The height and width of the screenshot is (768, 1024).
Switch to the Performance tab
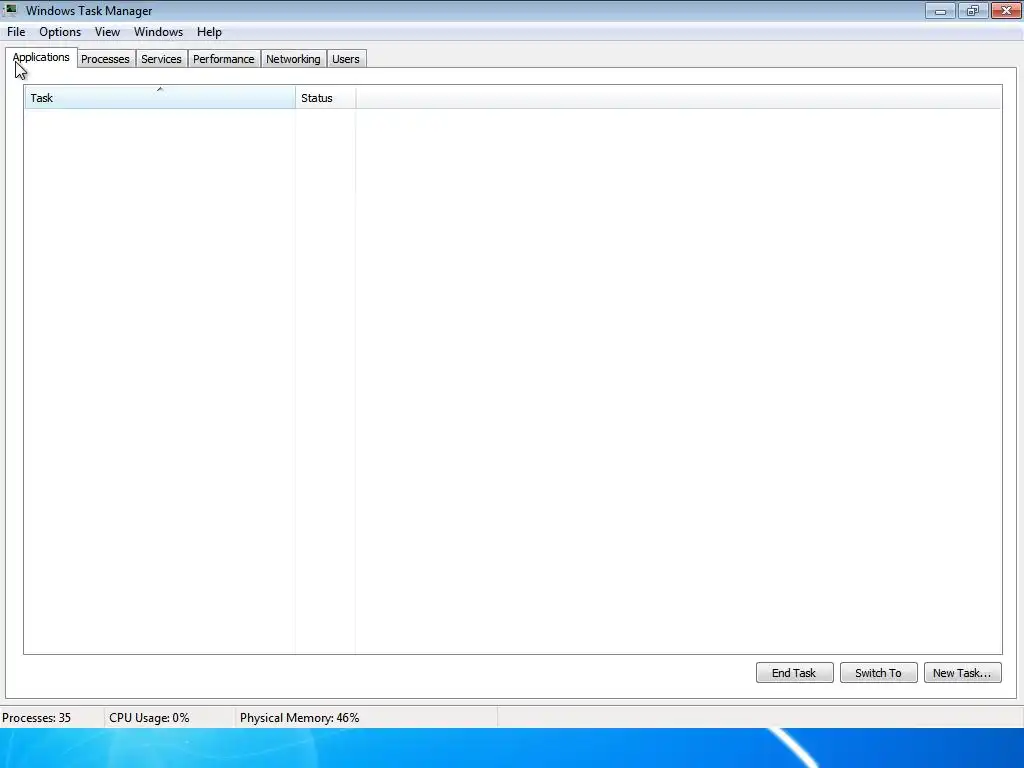[x=223, y=59]
